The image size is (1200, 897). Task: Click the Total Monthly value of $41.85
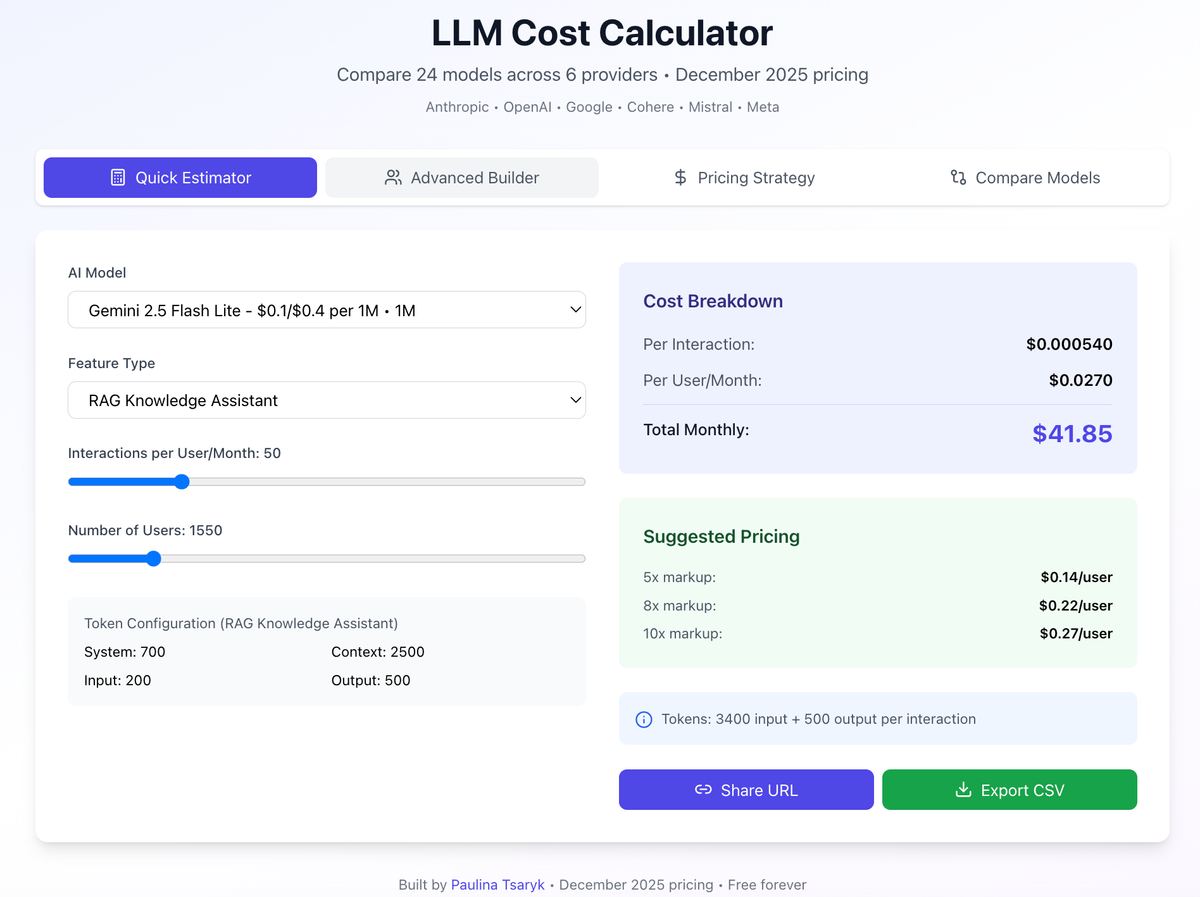1072,434
